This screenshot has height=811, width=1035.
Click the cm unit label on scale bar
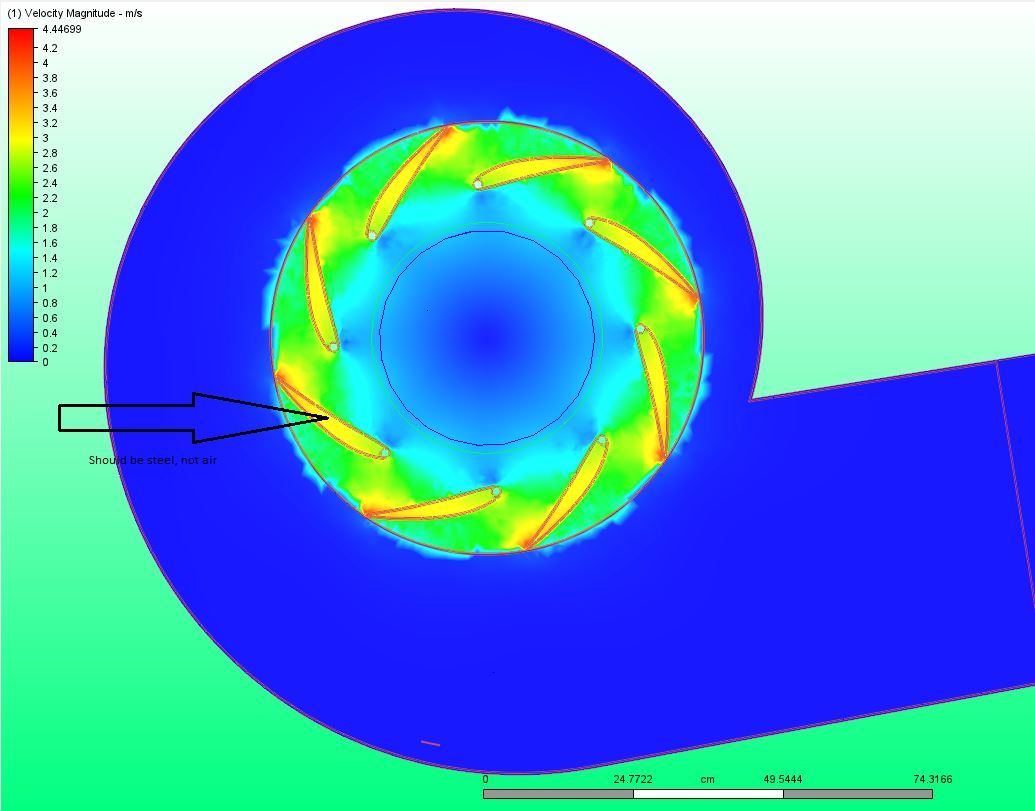click(707, 779)
